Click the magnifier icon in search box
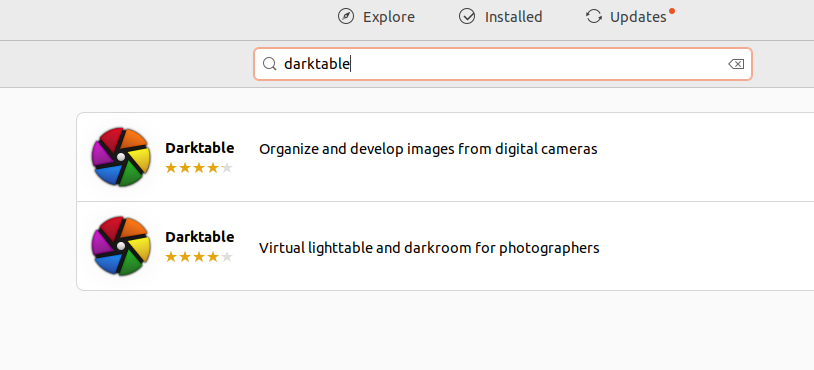814x370 pixels. coord(269,64)
